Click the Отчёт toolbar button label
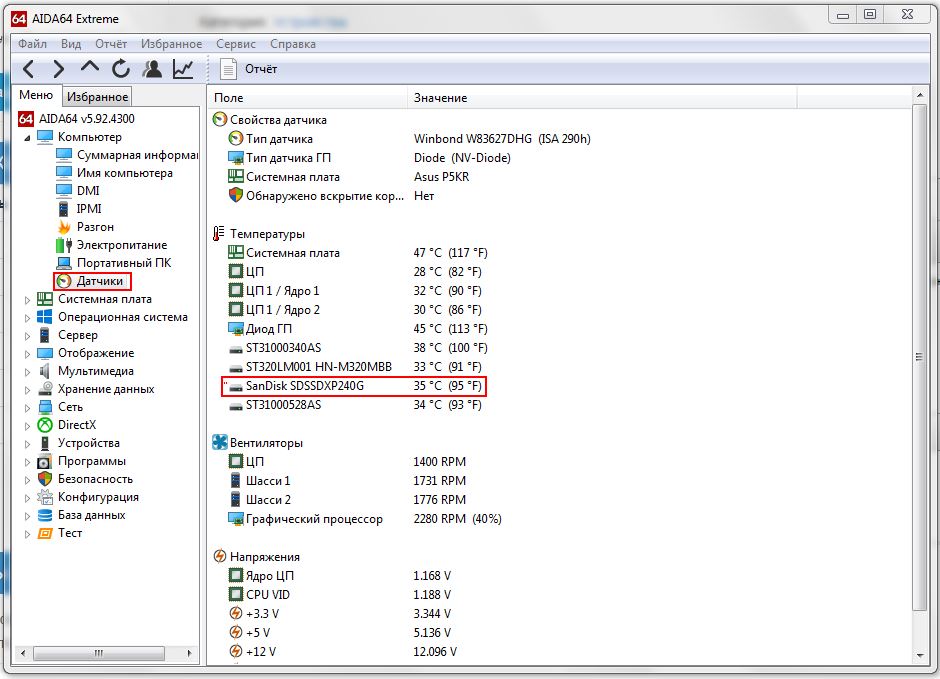Screen dimensions: 940x679 click(x=261, y=69)
